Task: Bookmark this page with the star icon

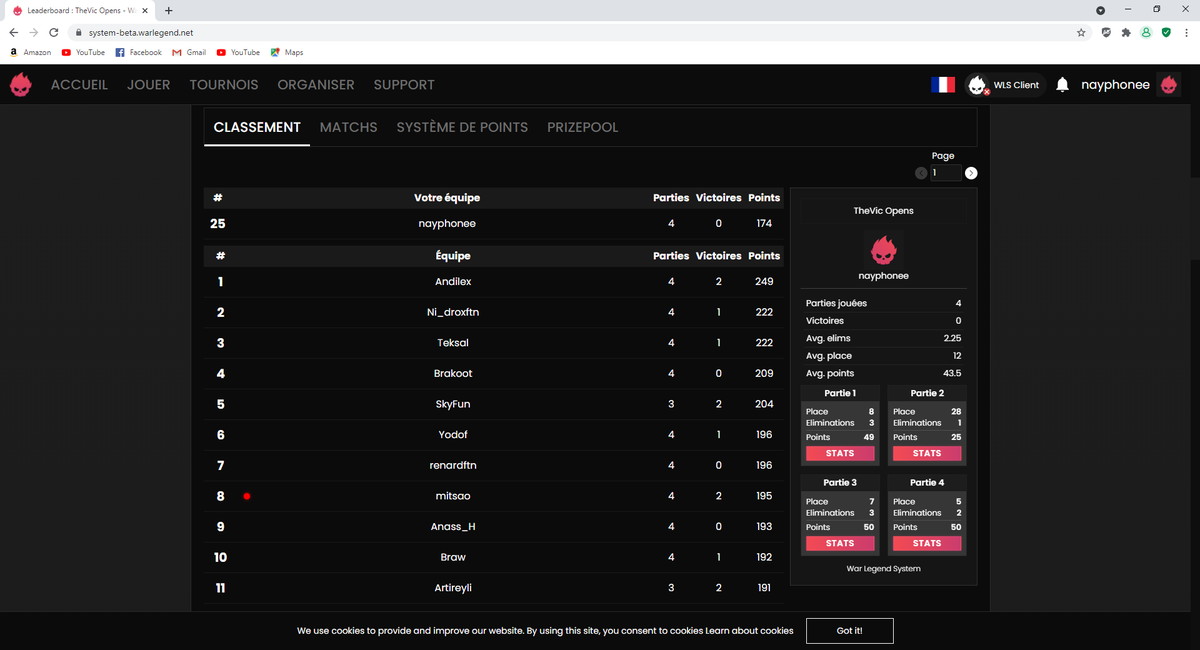Action: (1081, 32)
